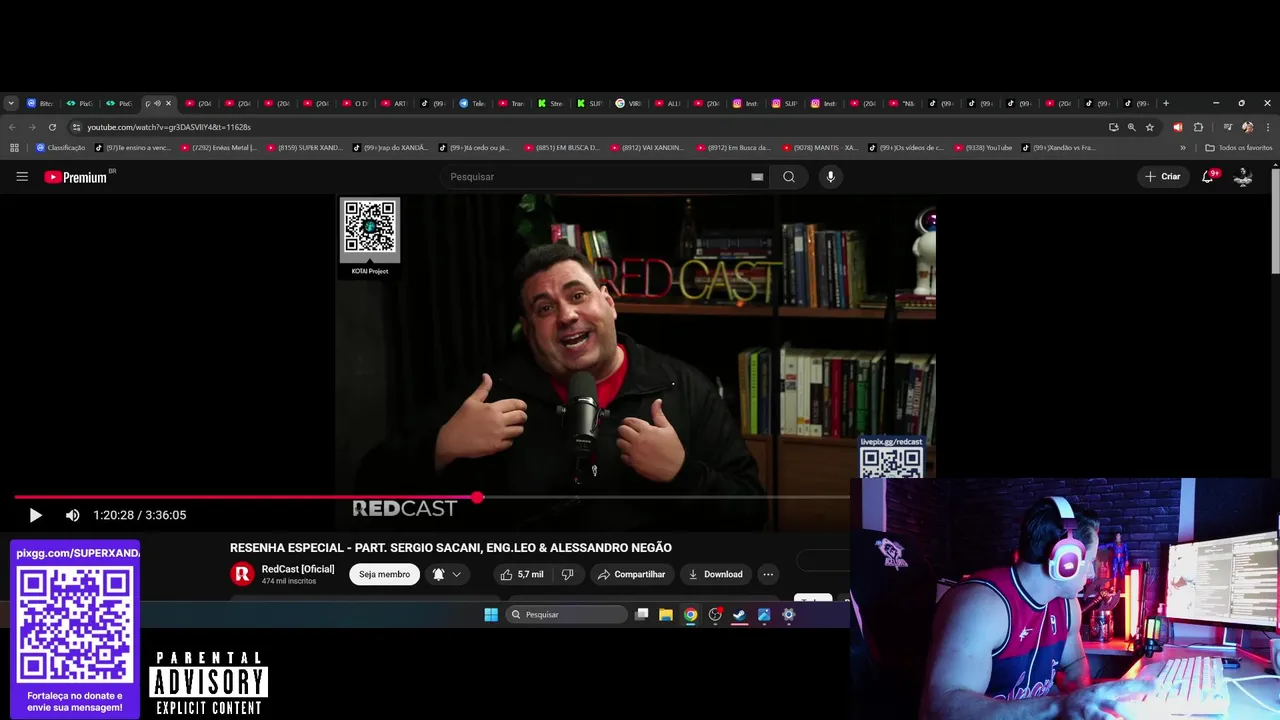Open the Chrome three-dot menu
The image size is (1280, 720).
point(1267,127)
